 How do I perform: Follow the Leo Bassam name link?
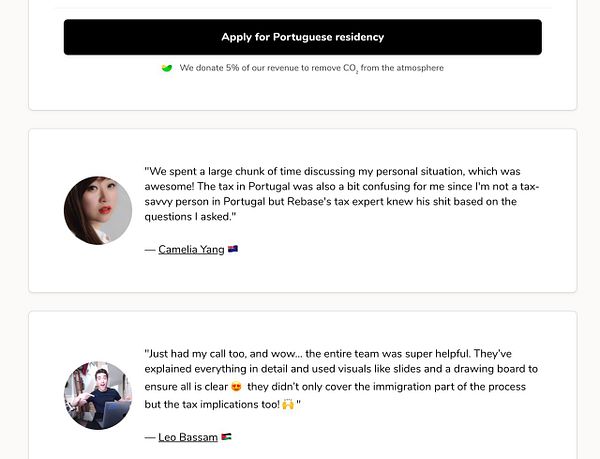[188, 437]
